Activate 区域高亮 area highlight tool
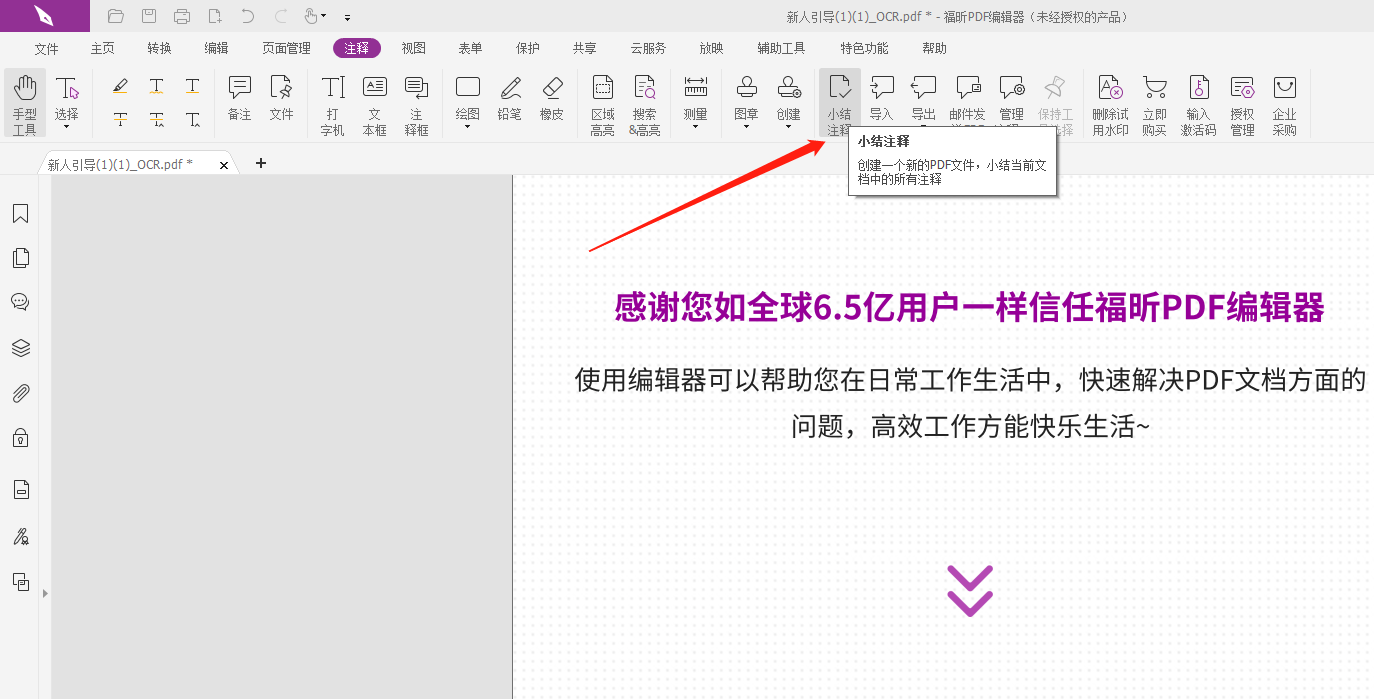This screenshot has height=699, width=1374. click(x=602, y=100)
